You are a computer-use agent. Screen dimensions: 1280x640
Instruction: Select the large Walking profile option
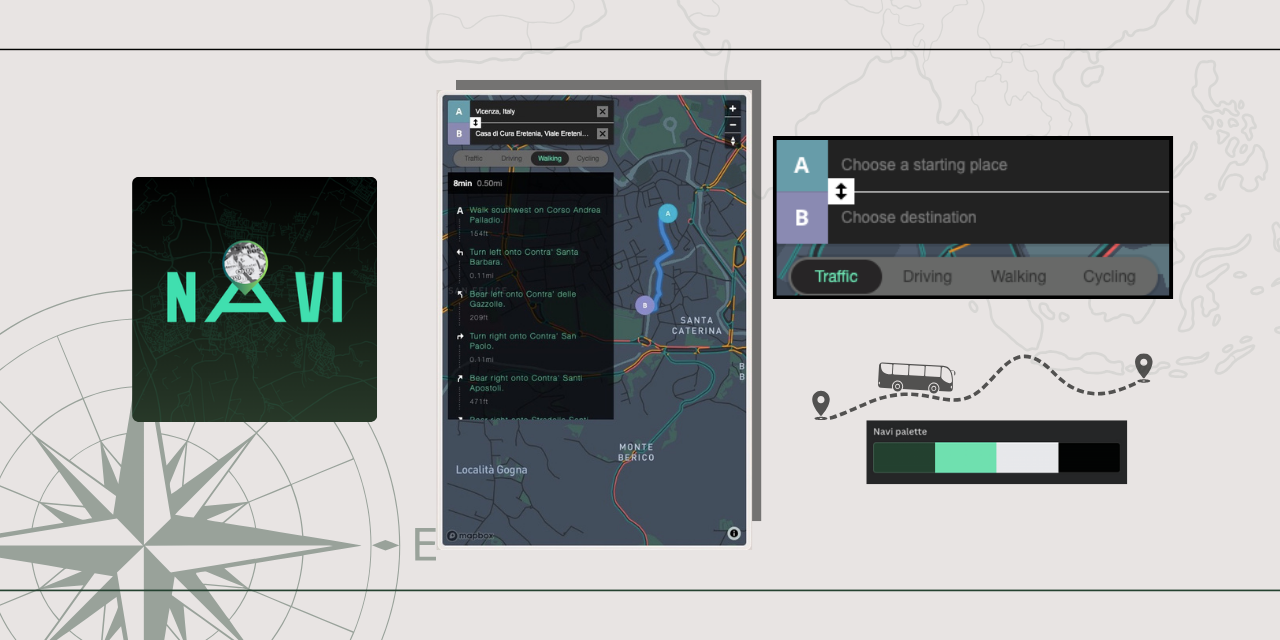(1018, 277)
